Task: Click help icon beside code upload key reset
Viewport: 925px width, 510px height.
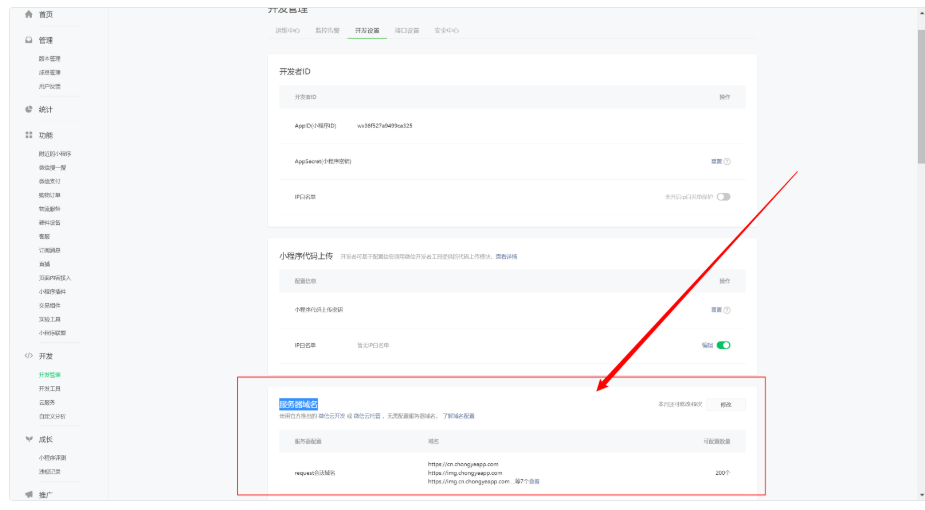Action: [727, 310]
